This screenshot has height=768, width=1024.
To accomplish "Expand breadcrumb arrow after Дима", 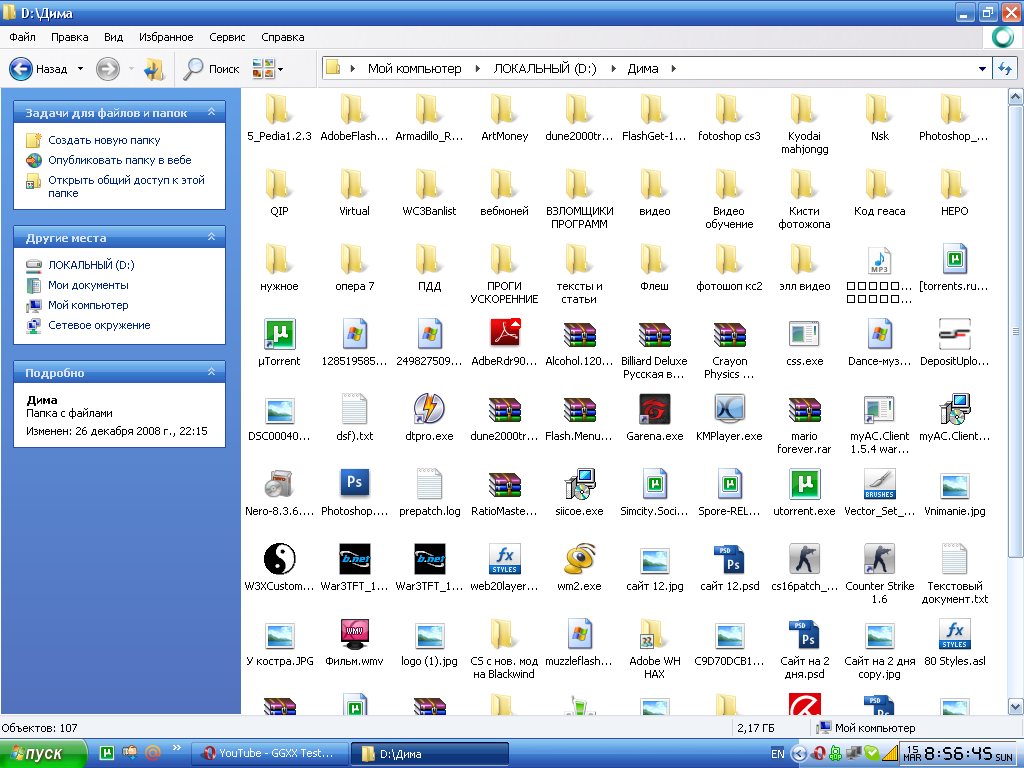I will (x=673, y=69).
